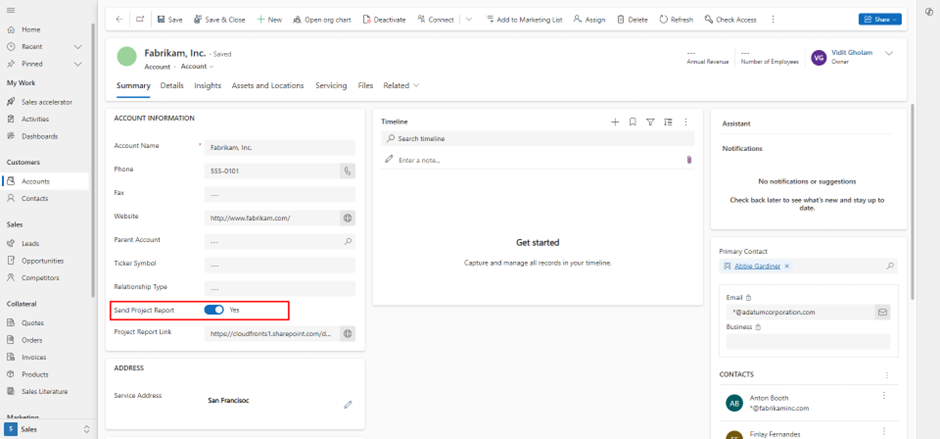Click Check Access command

pyautogui.click(x=730, y=19)
